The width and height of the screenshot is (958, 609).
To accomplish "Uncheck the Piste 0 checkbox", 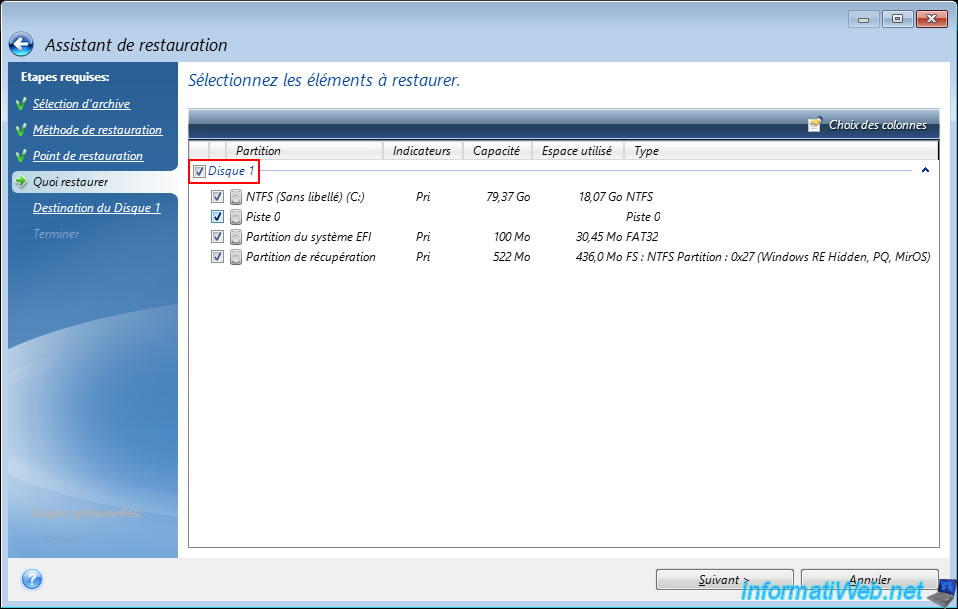I will (218, 217).
